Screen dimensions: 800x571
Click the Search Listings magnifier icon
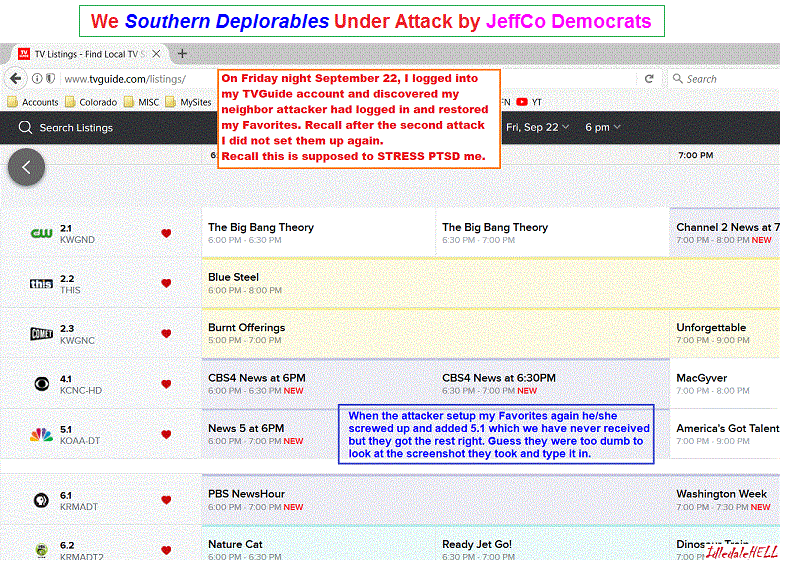[25, 128]
